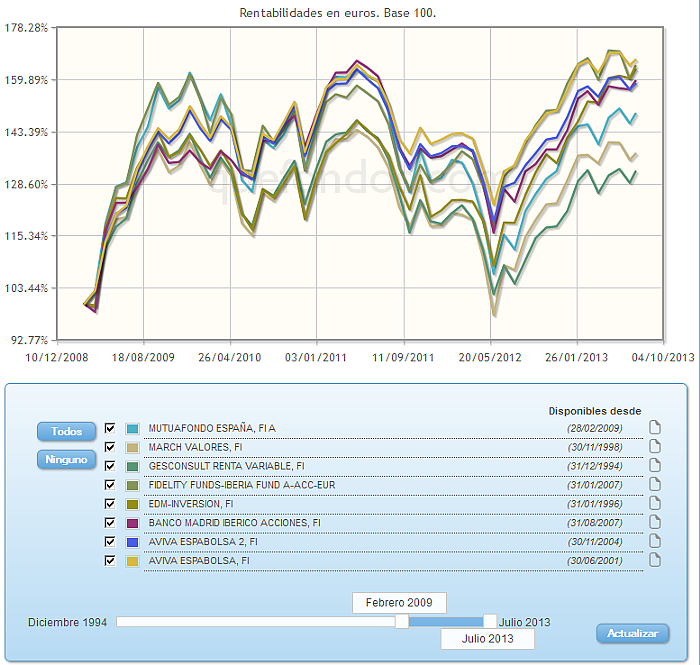Click the 92.77% y-axis label
The image size is (700, 665).
coord(29,340)
